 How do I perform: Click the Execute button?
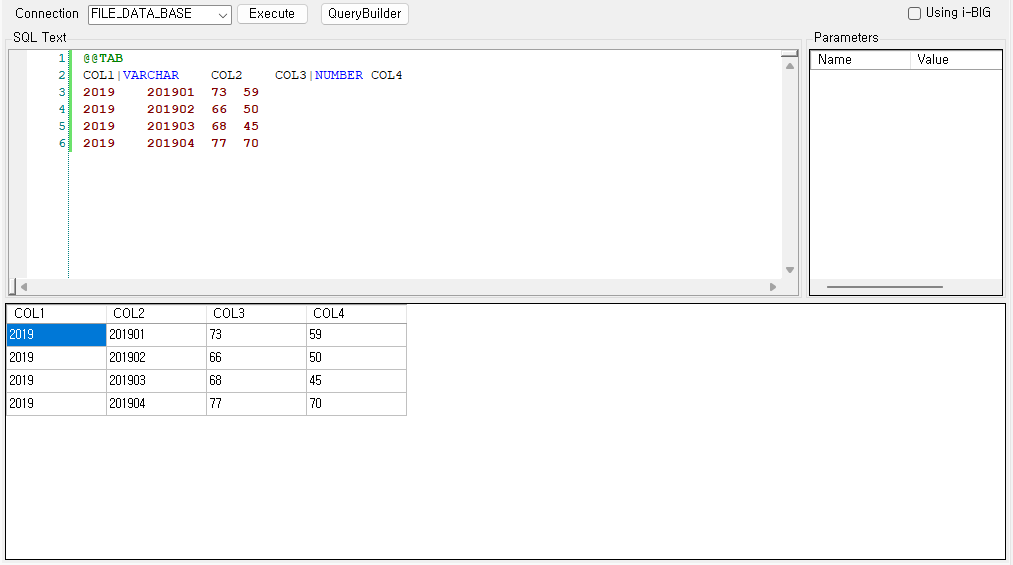272,14
